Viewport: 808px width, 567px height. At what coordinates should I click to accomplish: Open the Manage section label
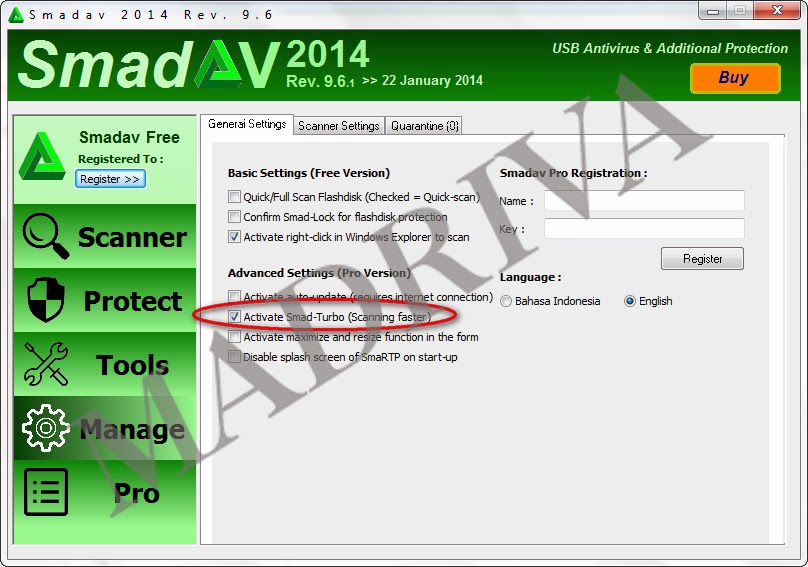click(132, 429)
